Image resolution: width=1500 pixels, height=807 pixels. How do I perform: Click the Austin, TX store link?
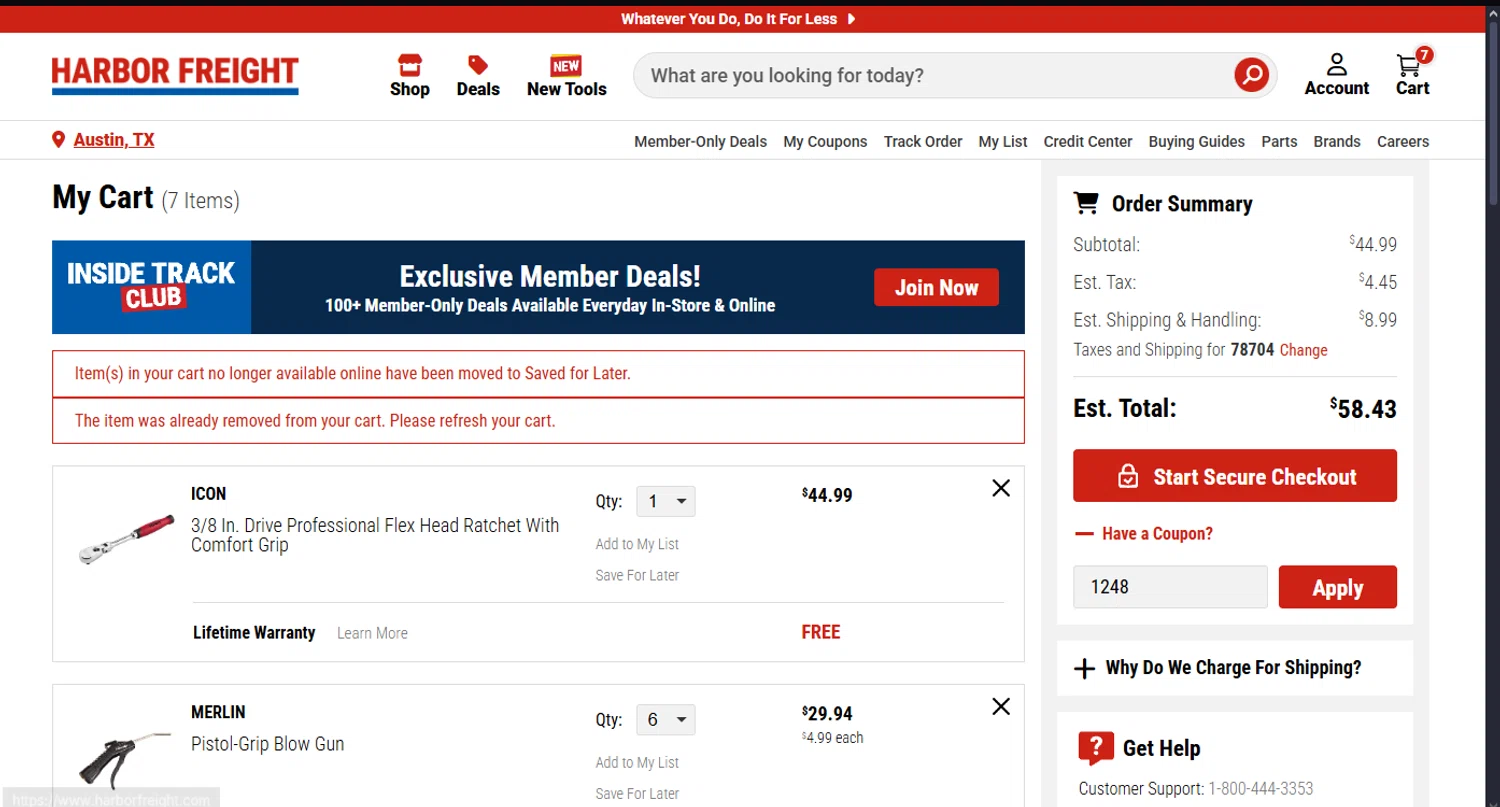(x=114, y=140)
